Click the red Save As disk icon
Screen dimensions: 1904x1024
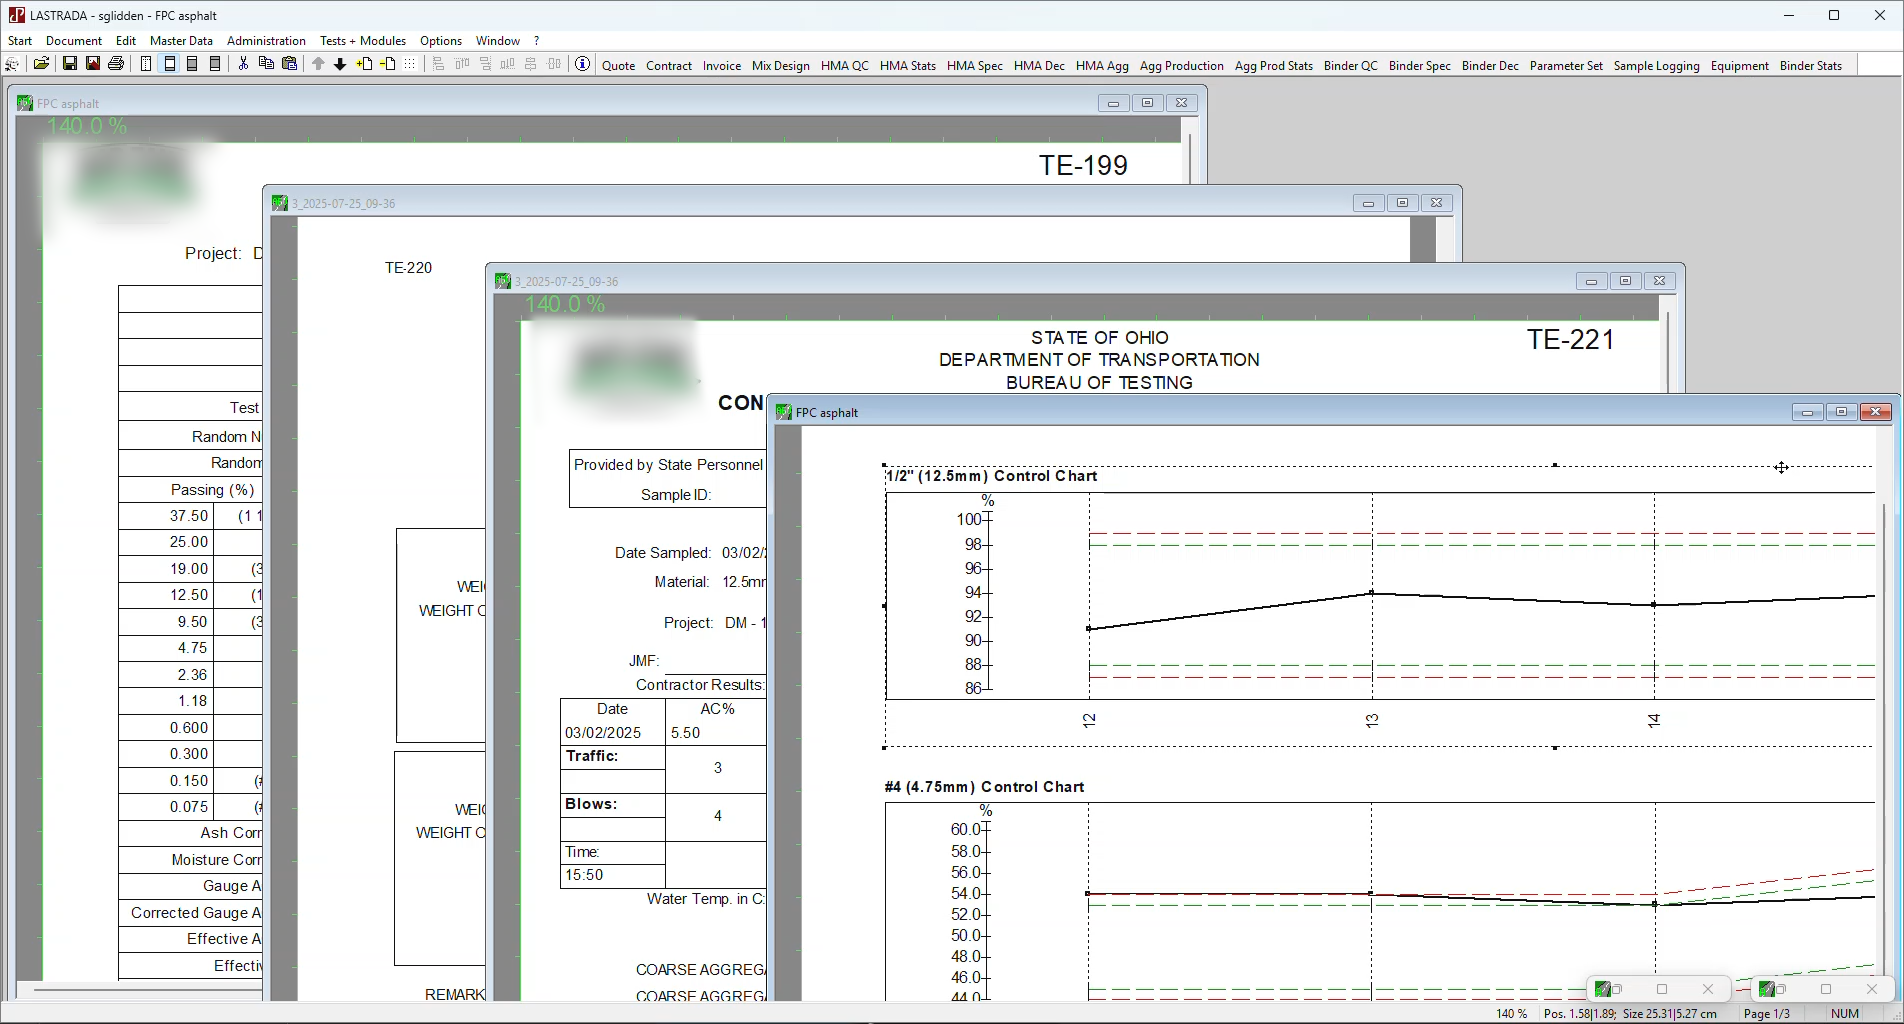coord(93,64)
